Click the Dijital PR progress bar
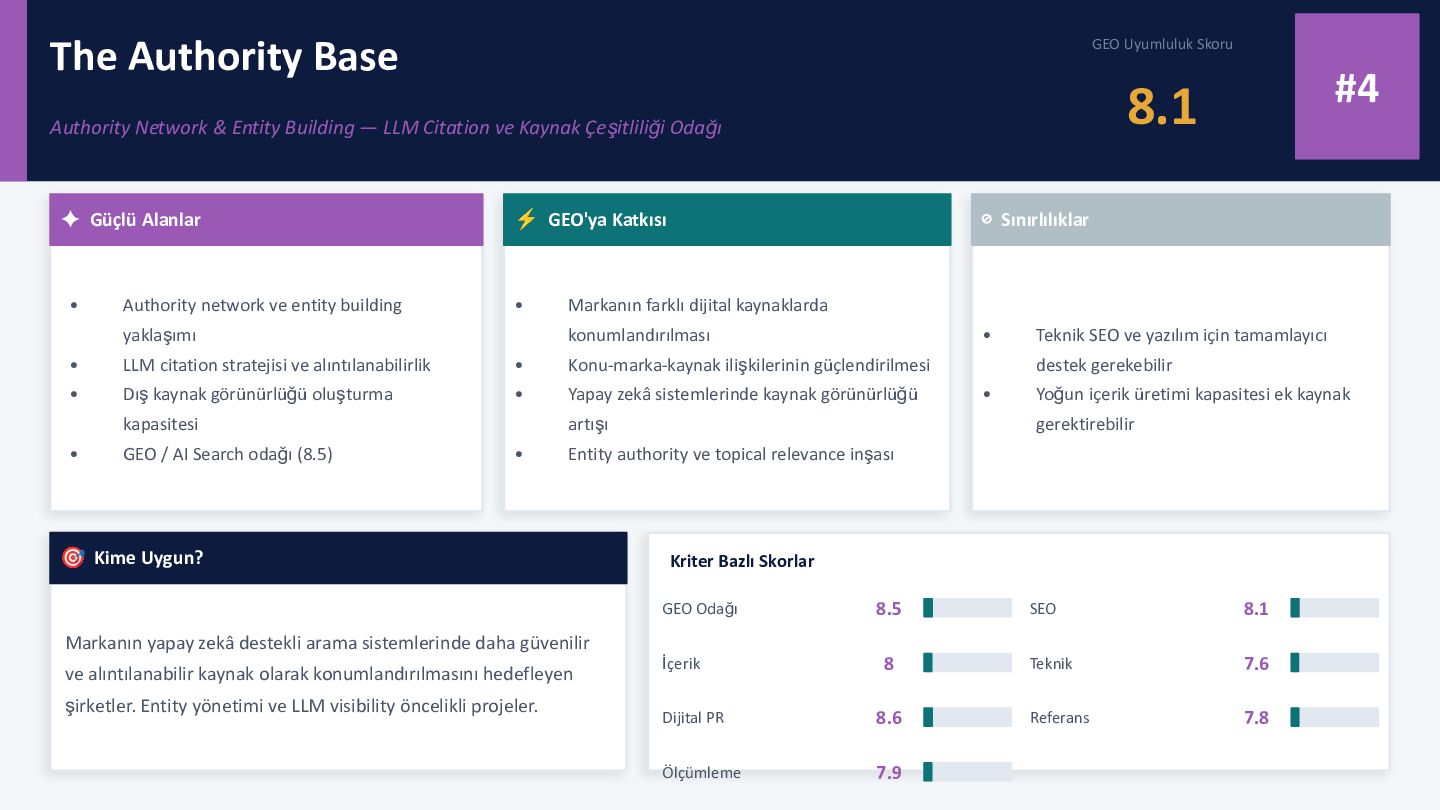 point(967,717)
